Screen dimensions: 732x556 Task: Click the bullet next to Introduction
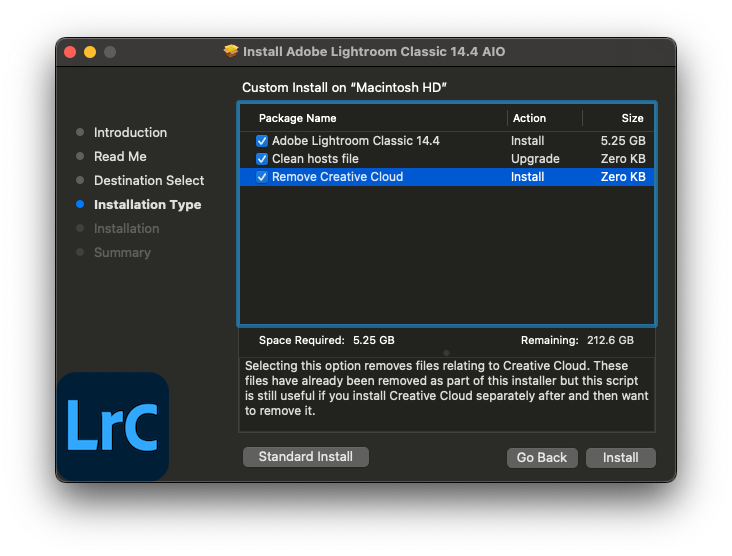click(x=80, y=133)
